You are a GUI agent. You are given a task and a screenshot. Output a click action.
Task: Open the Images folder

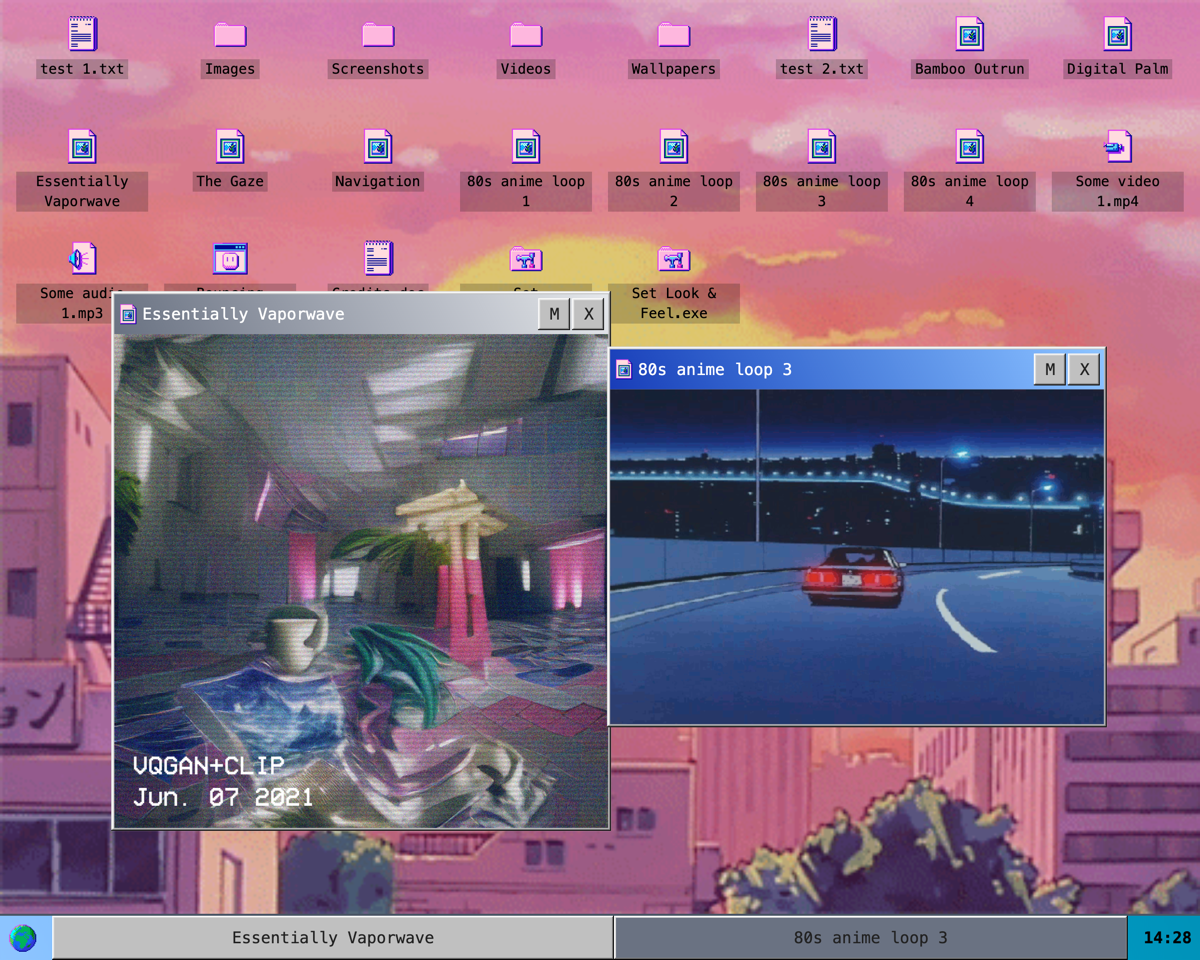(229, 34)
